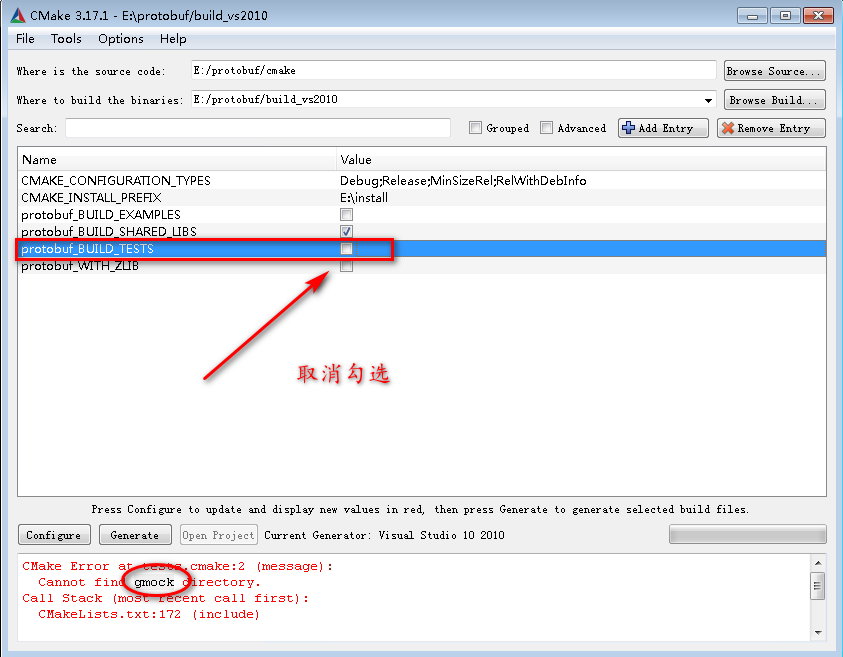Image resolution: width=843 pixels, height=657 pixels.
Task: Select the CMAKE_INSTALL_PREFIX entry
Action: coord(422,197)
